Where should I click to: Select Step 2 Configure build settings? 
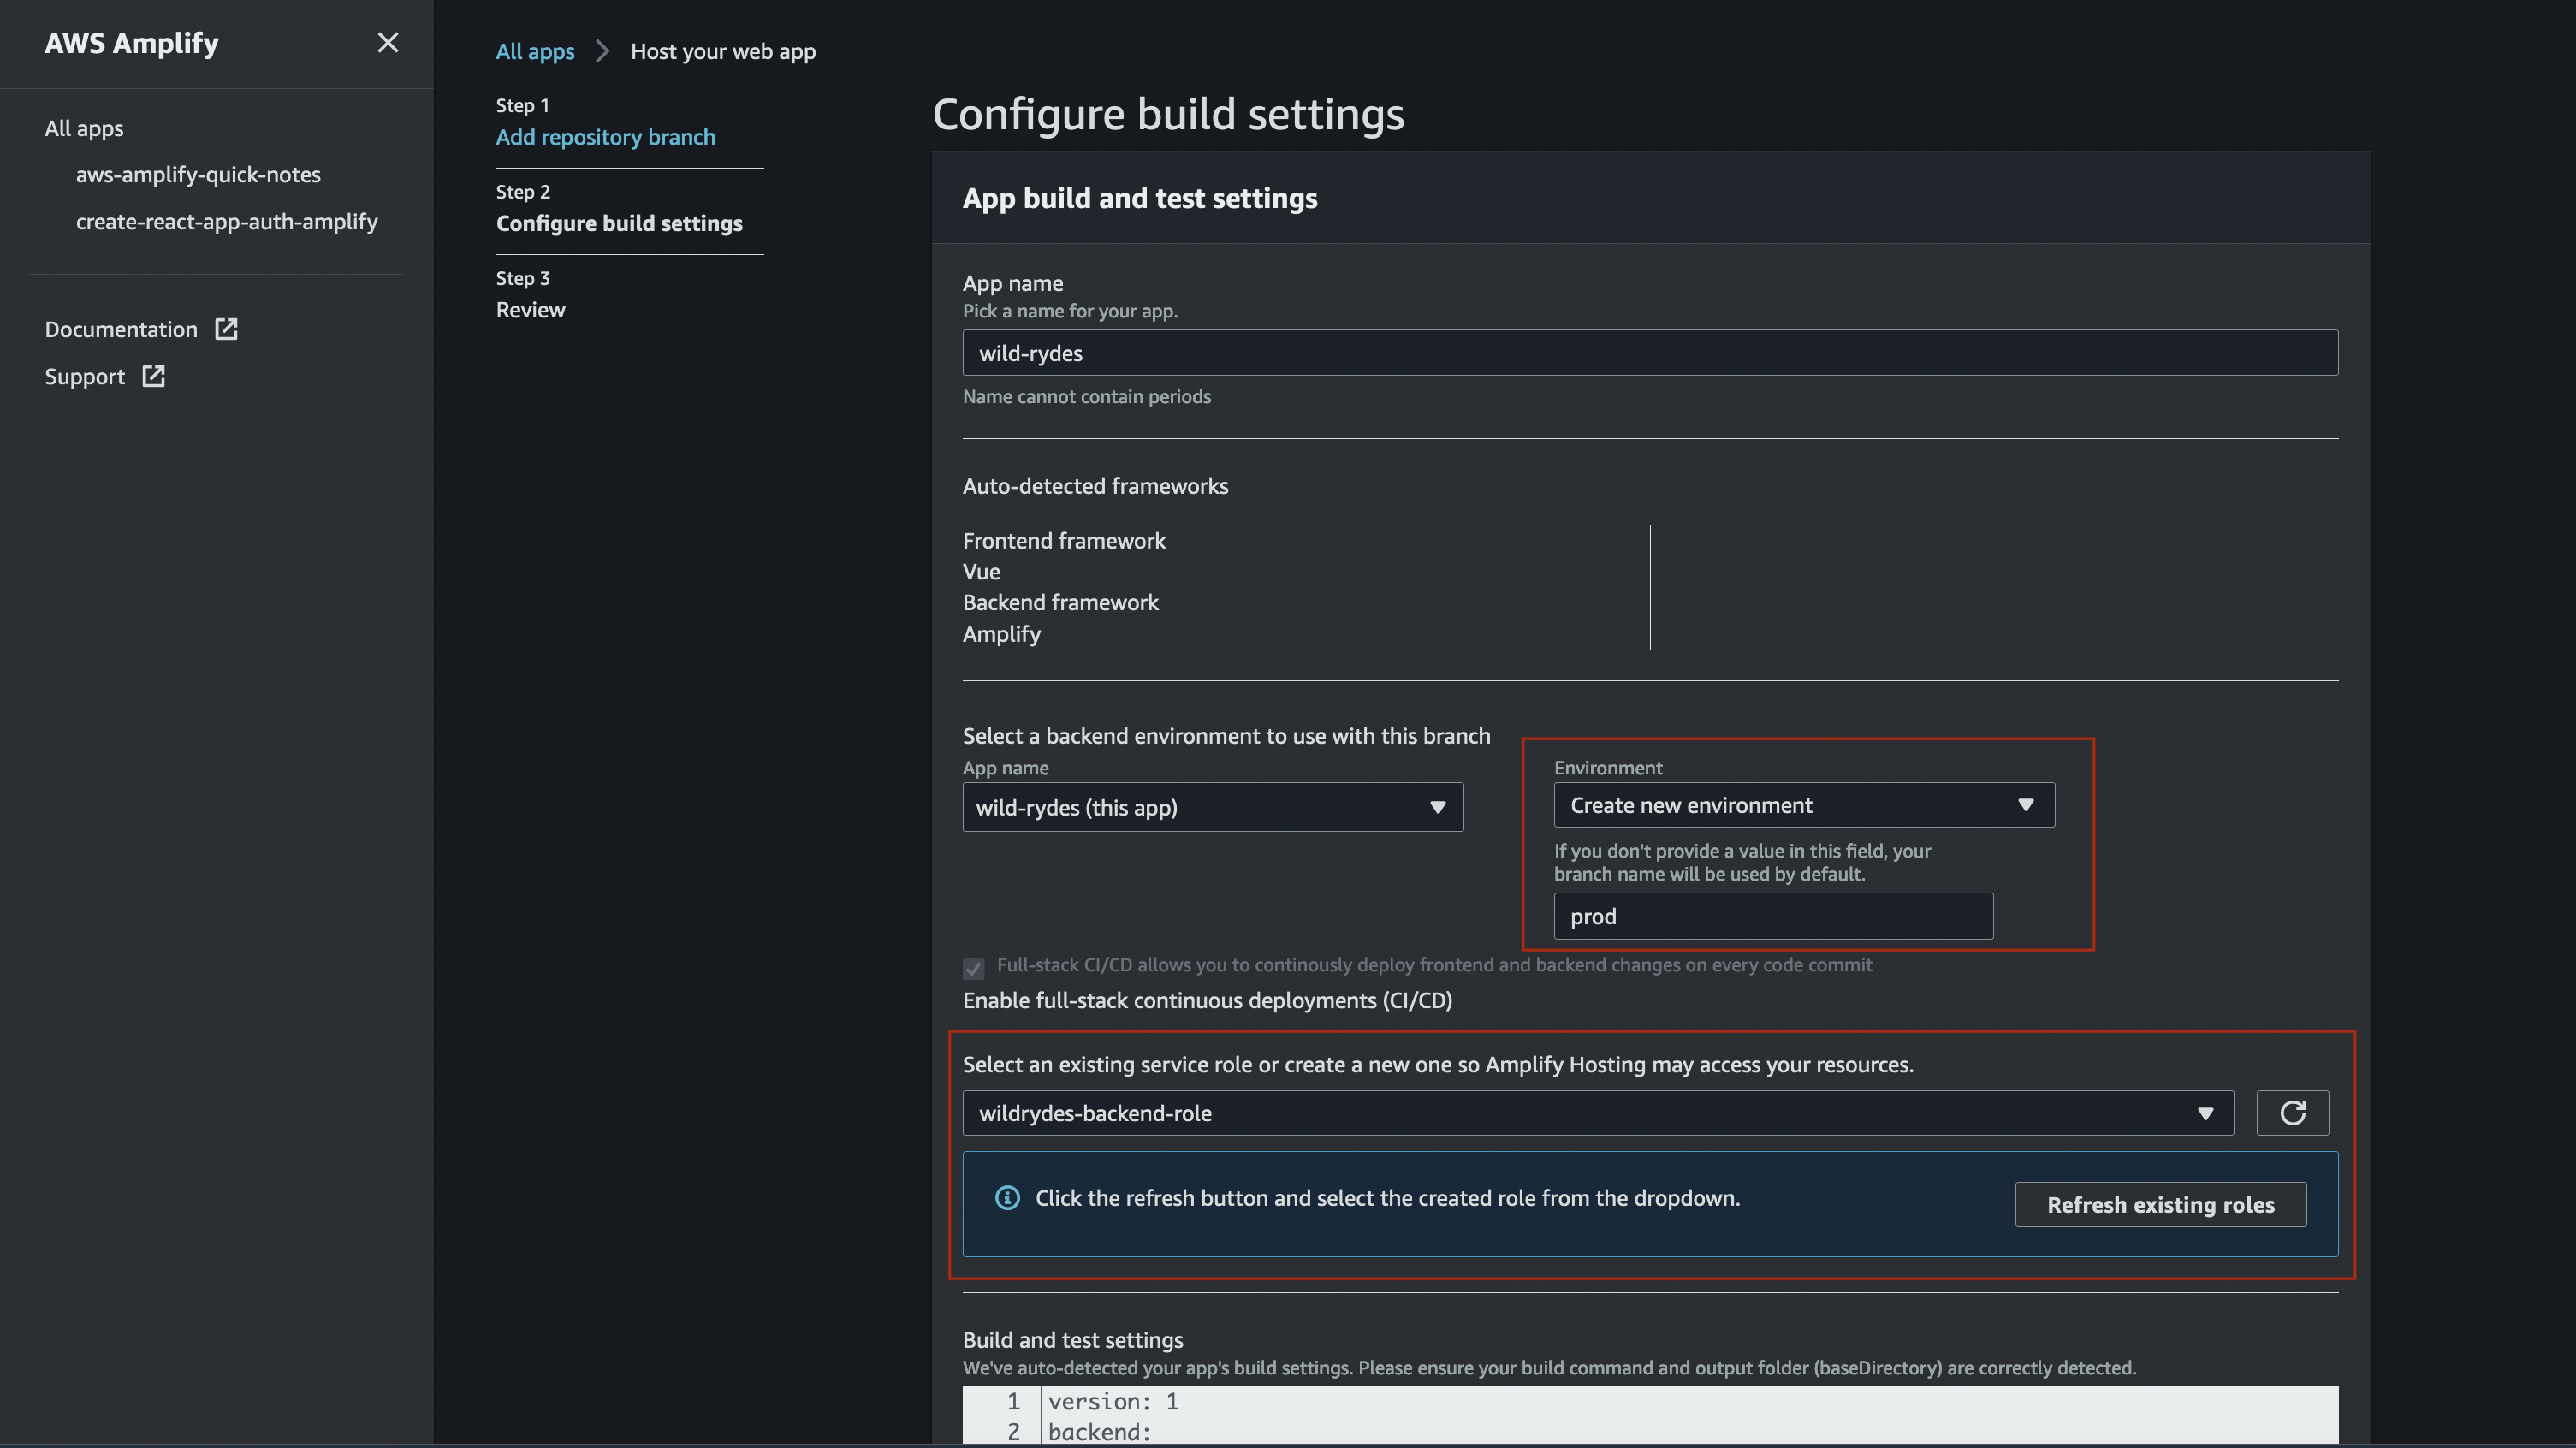[619, 223]
